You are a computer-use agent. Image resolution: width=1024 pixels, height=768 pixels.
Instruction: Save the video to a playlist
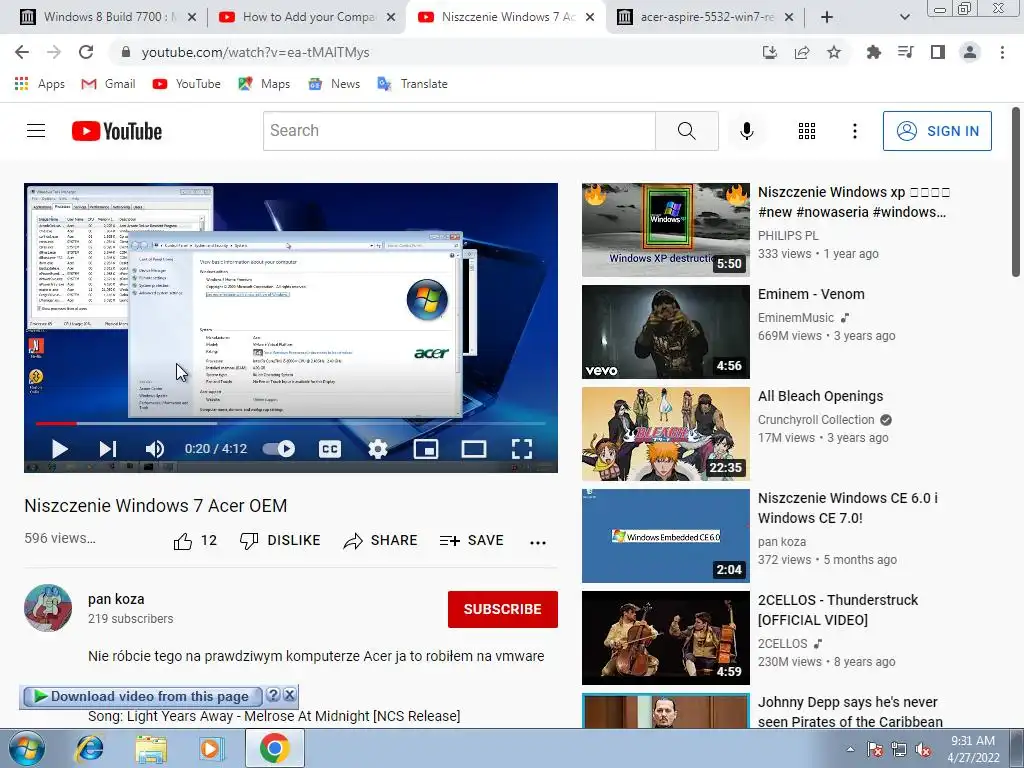click(x=472, y=541)
